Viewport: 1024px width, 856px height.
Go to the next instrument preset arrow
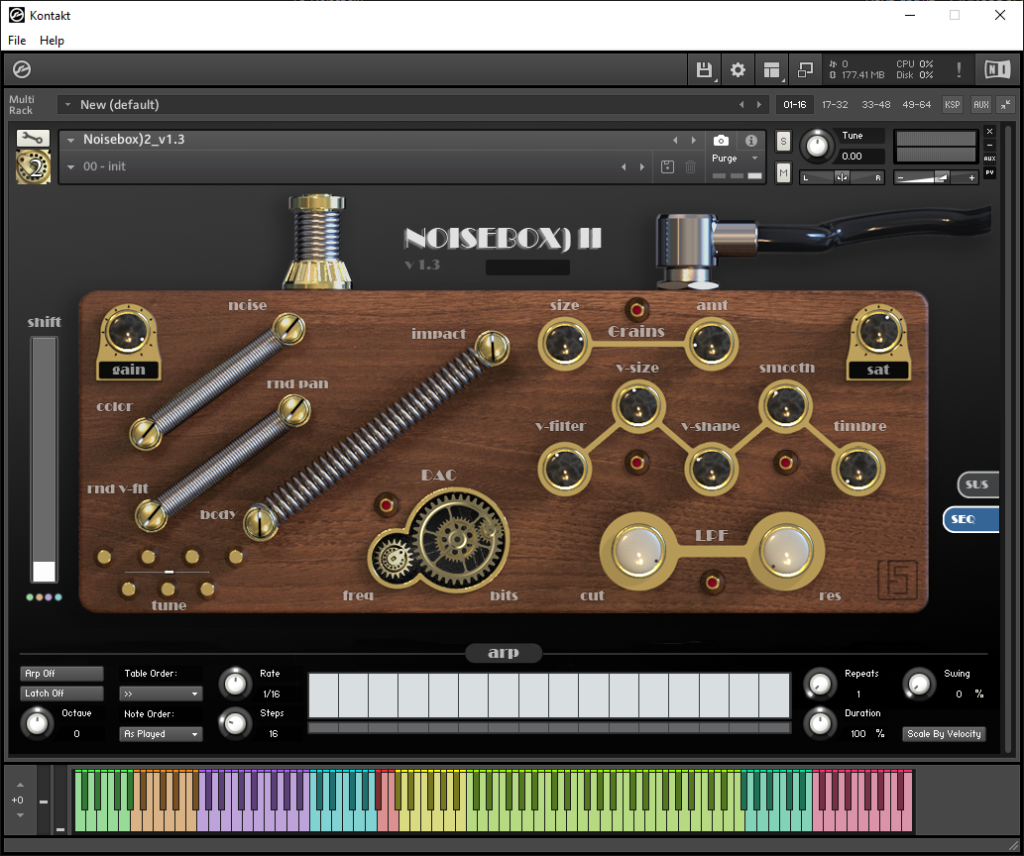pos(694,140)
